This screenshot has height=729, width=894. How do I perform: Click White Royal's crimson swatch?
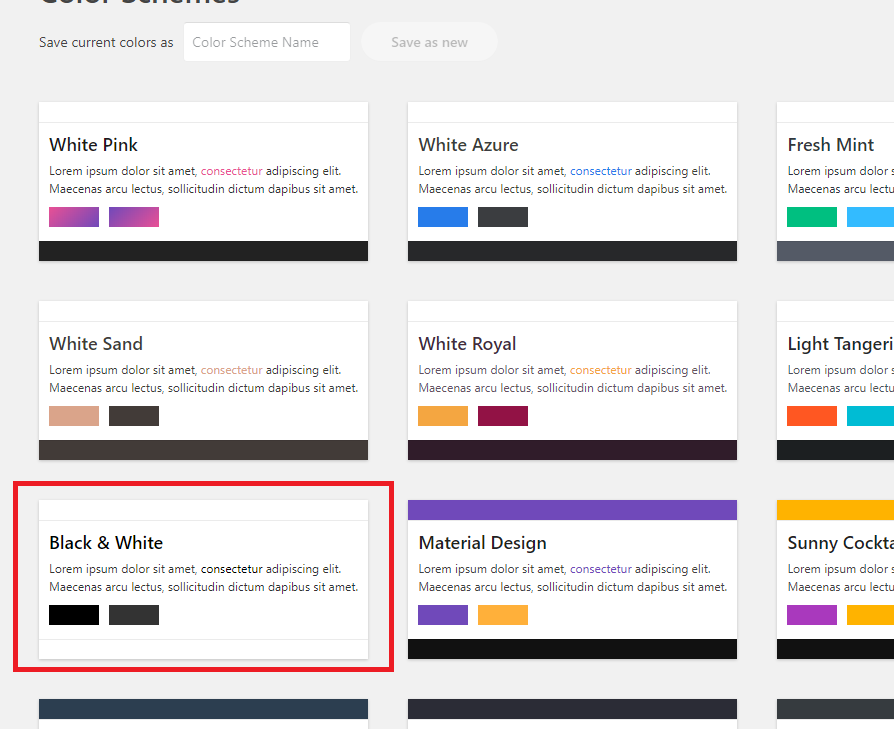(x=503, y=416)
